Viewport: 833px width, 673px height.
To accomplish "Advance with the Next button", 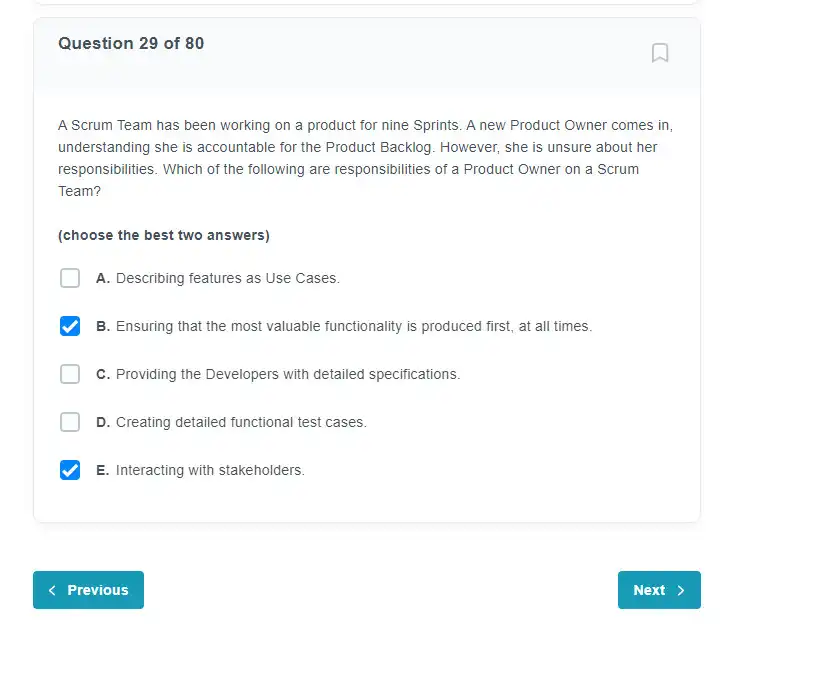I will point(659,590).
